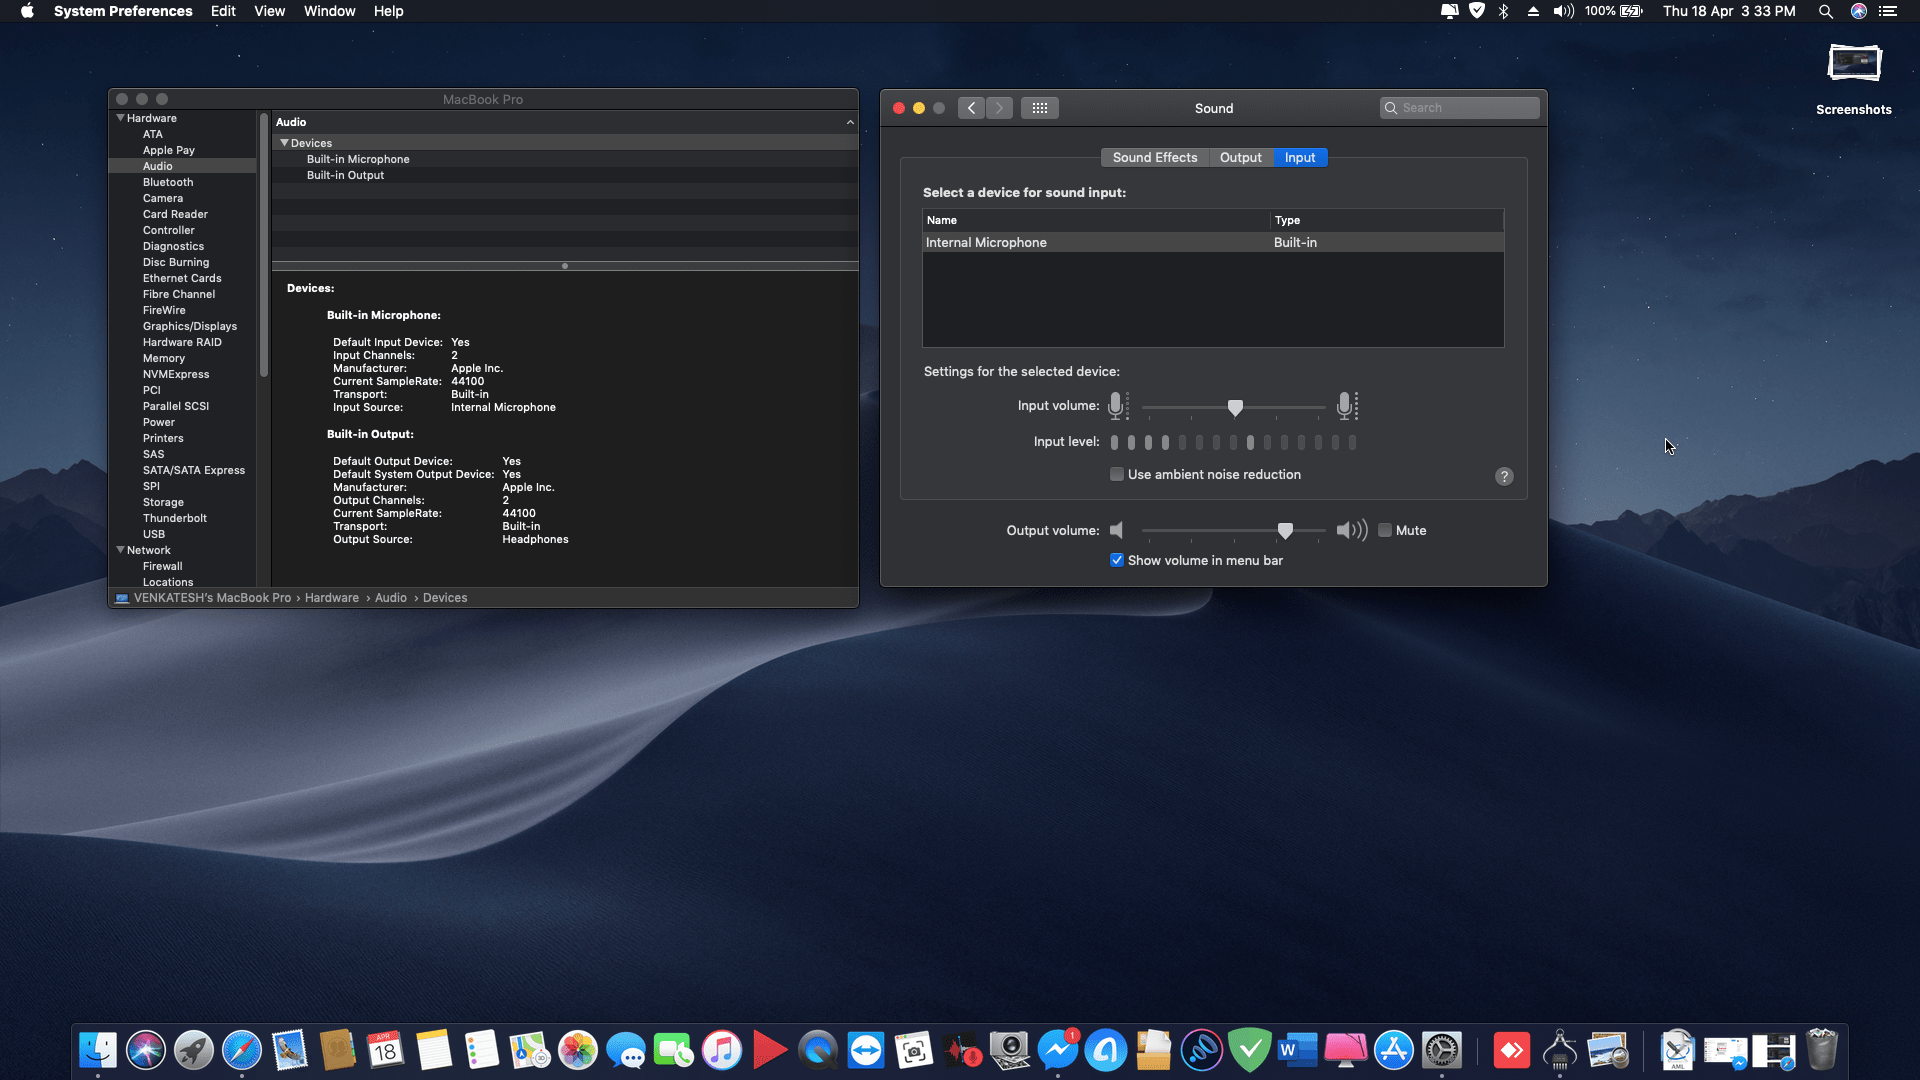1920x1080 pixels.
Task: Open the Window menu
Action: pos(329,11)
